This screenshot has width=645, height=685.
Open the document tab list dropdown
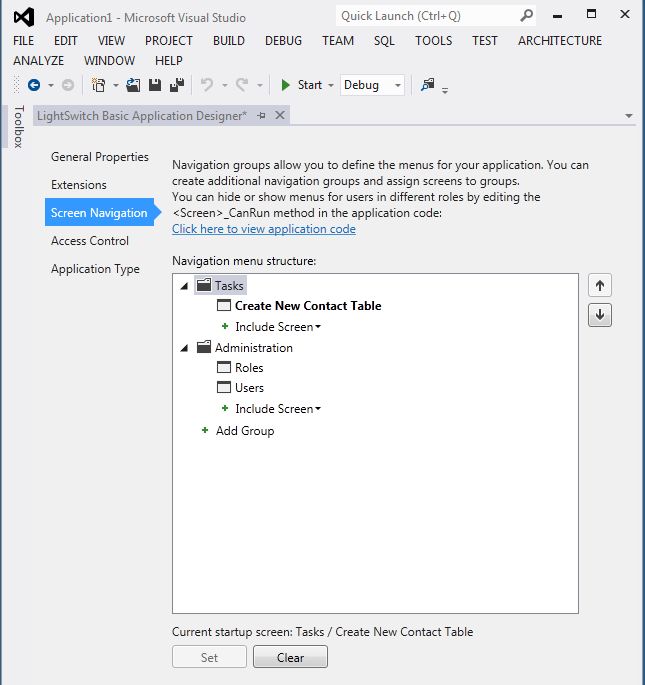(x=628, y=116)
